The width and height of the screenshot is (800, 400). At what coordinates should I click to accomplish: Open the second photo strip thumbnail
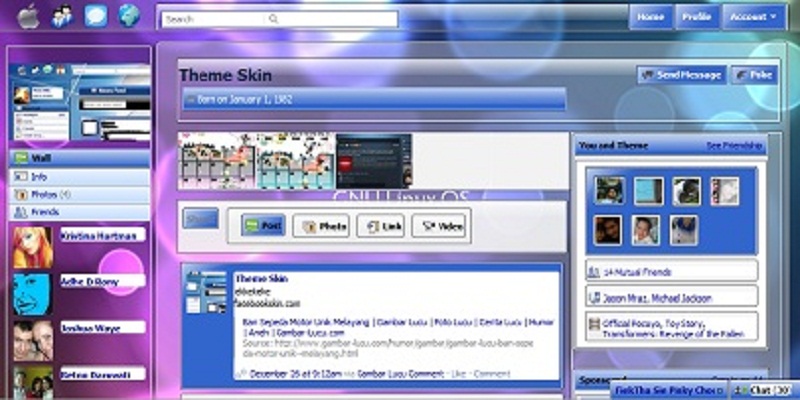click(x=295, y=161)
